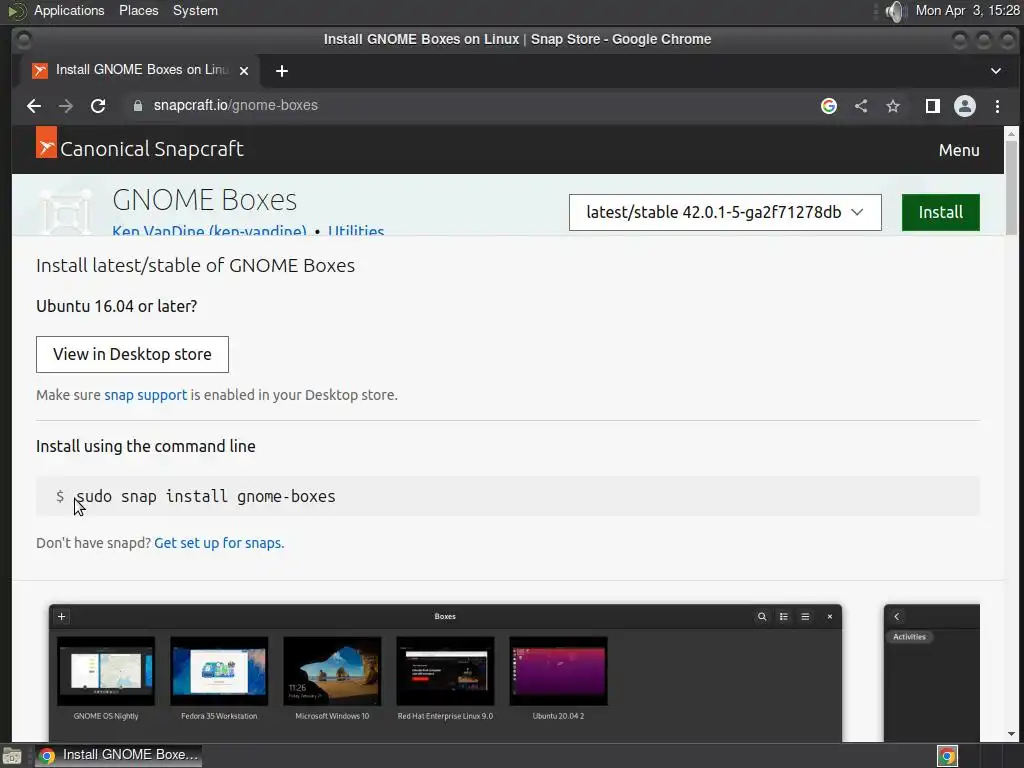Select the Install GNOME Boxes tab
Image resolution: width=1024 pixels, height=768 pixels.
pyautogui.click(x=138, y=71)
